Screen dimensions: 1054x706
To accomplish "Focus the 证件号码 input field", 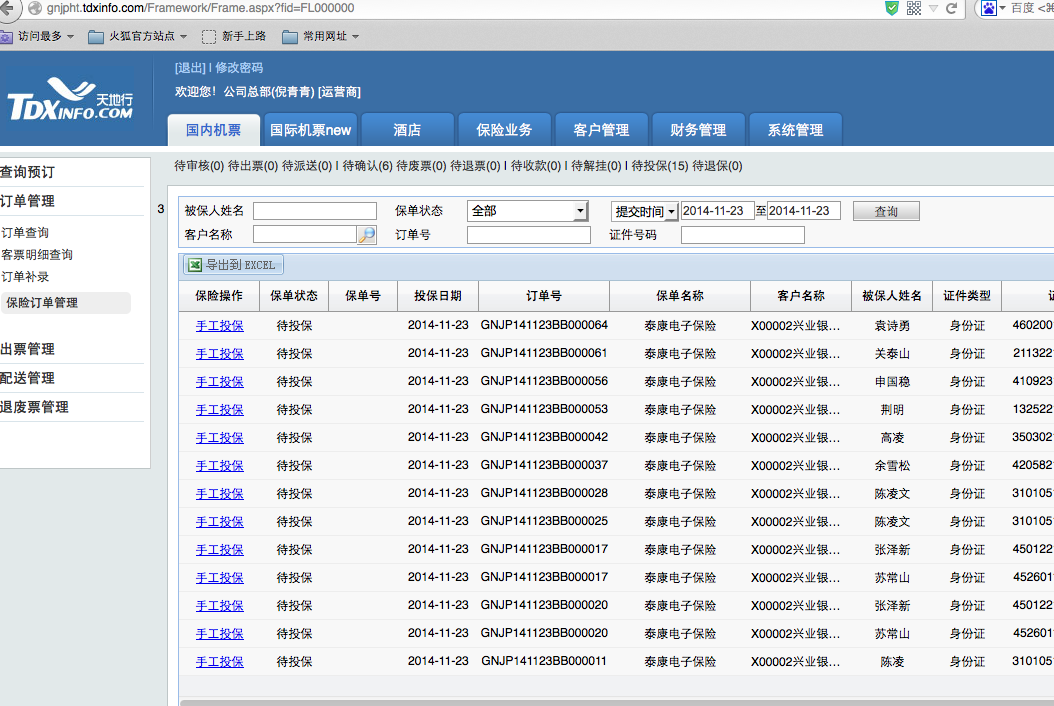I will (742, 235).
